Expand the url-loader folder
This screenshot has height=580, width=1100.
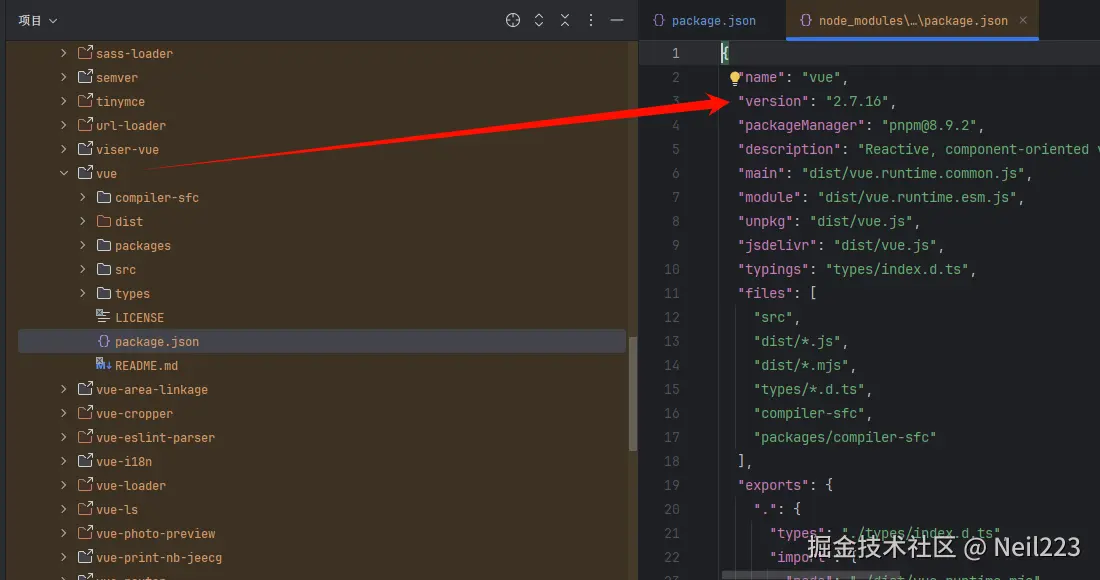tap(64, 125)
